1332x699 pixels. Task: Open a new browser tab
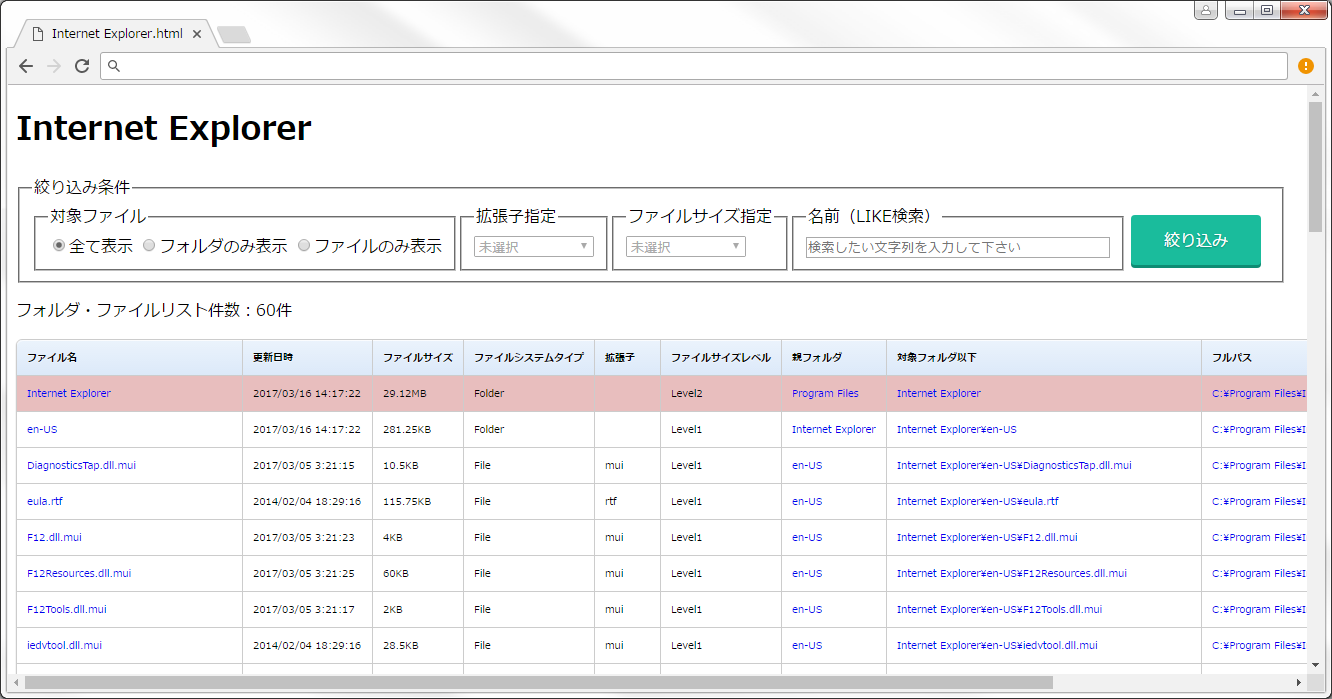pos(233,33)
